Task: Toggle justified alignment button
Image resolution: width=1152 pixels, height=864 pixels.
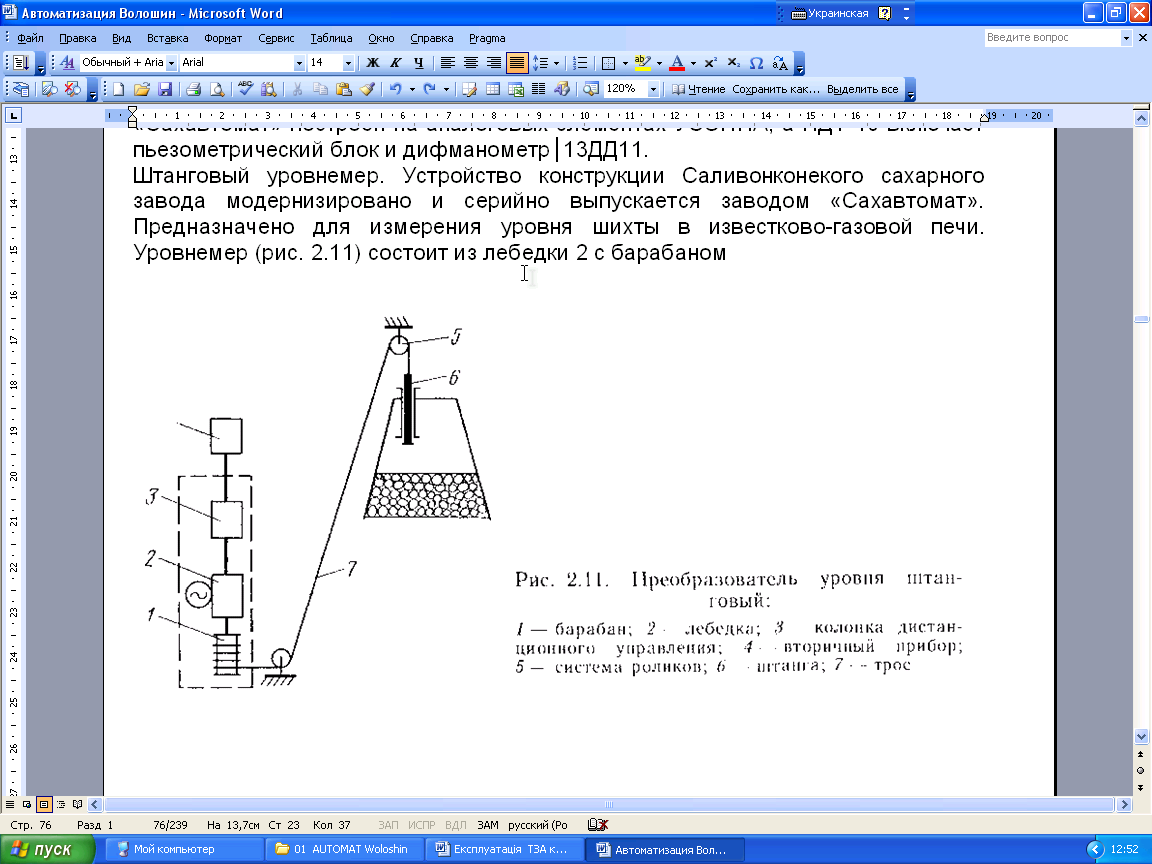Action: [x=516, y=63]
